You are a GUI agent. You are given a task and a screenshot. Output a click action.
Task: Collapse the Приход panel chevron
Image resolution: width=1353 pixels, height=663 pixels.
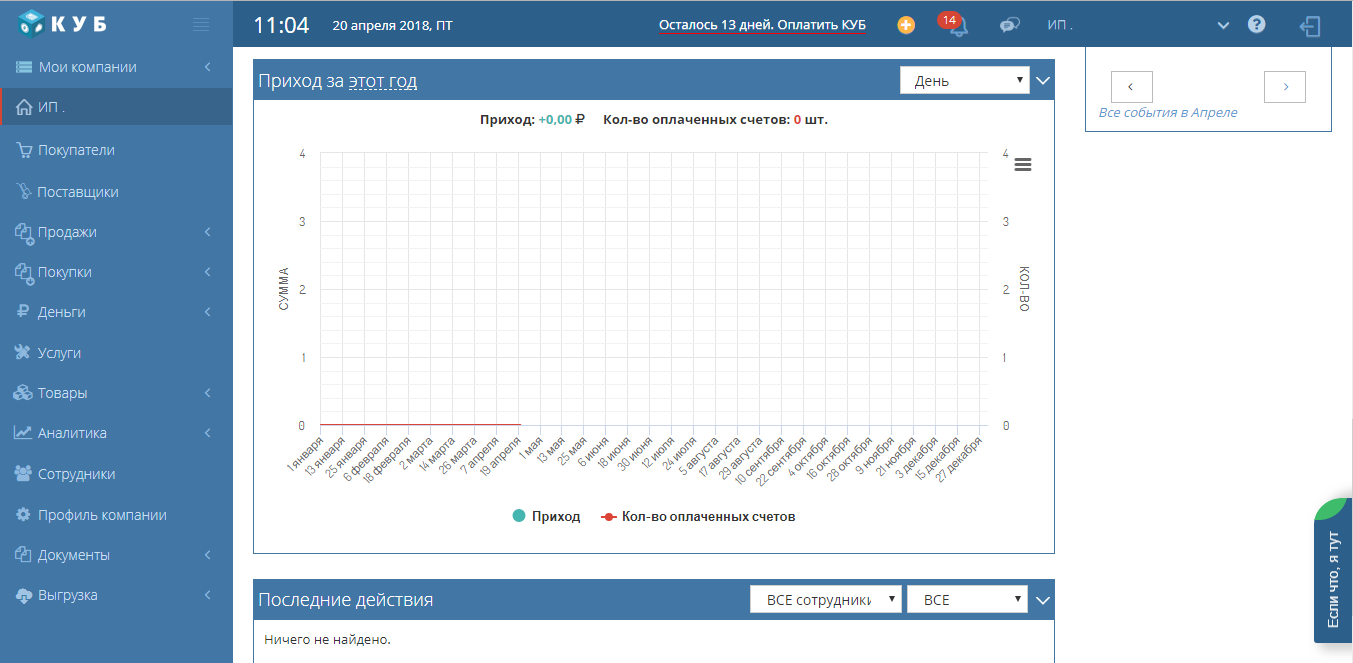pos(1043,81)
